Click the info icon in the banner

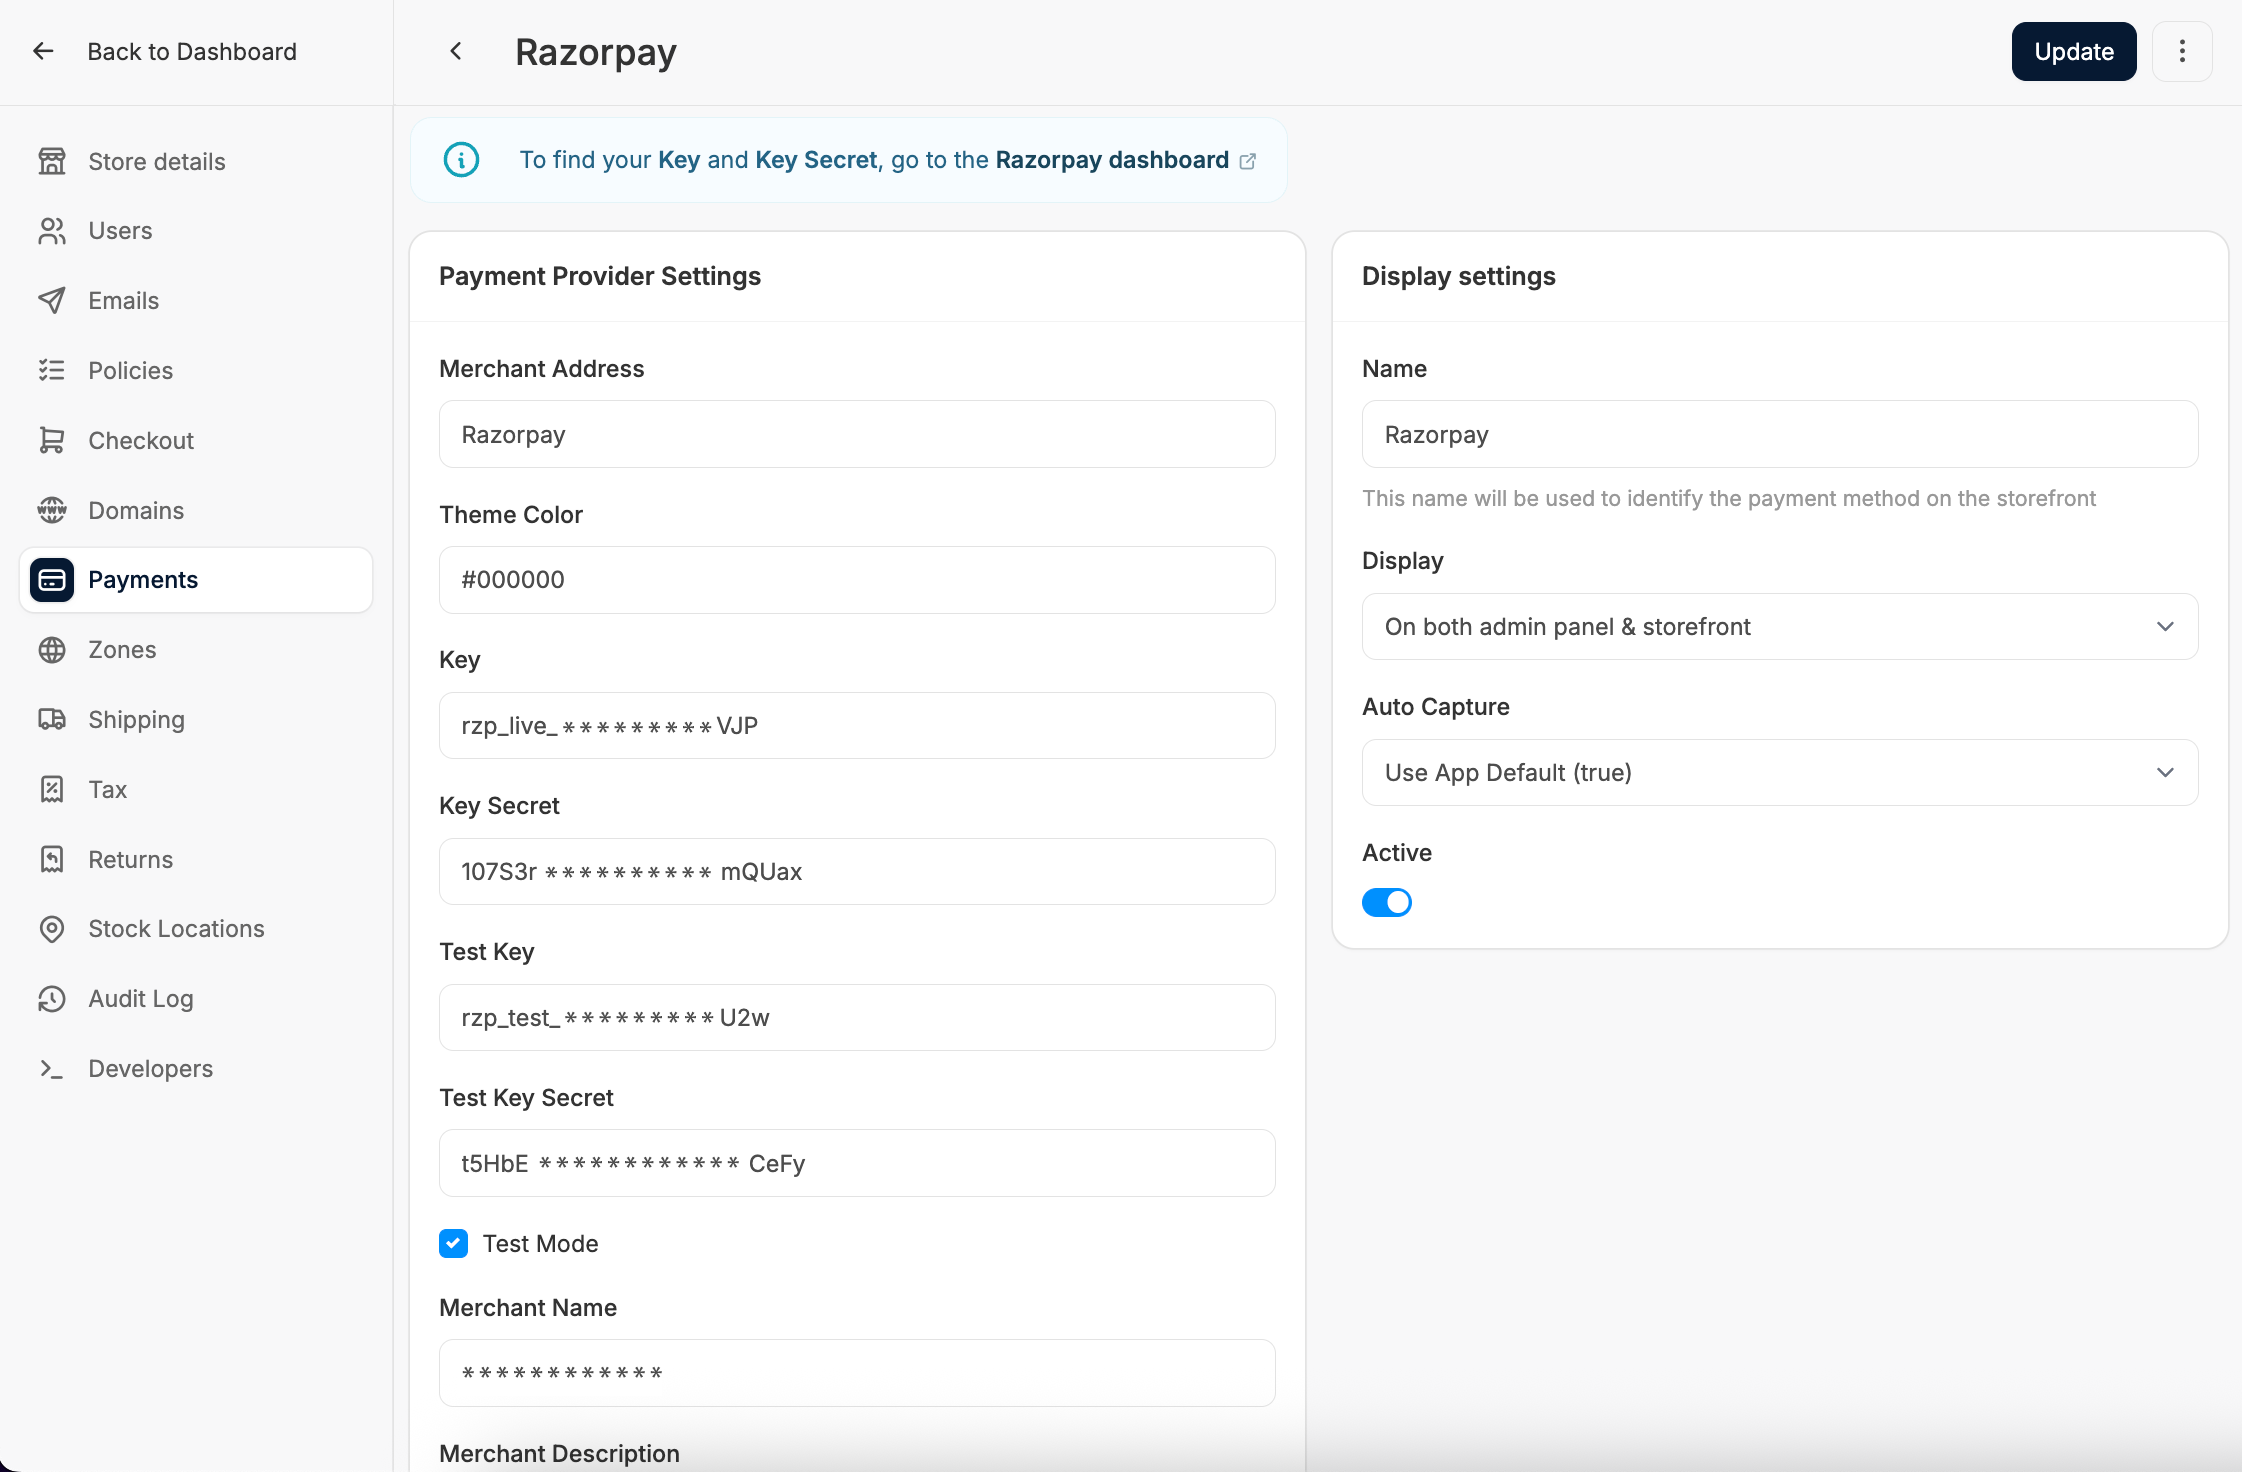tap(461, 160)
